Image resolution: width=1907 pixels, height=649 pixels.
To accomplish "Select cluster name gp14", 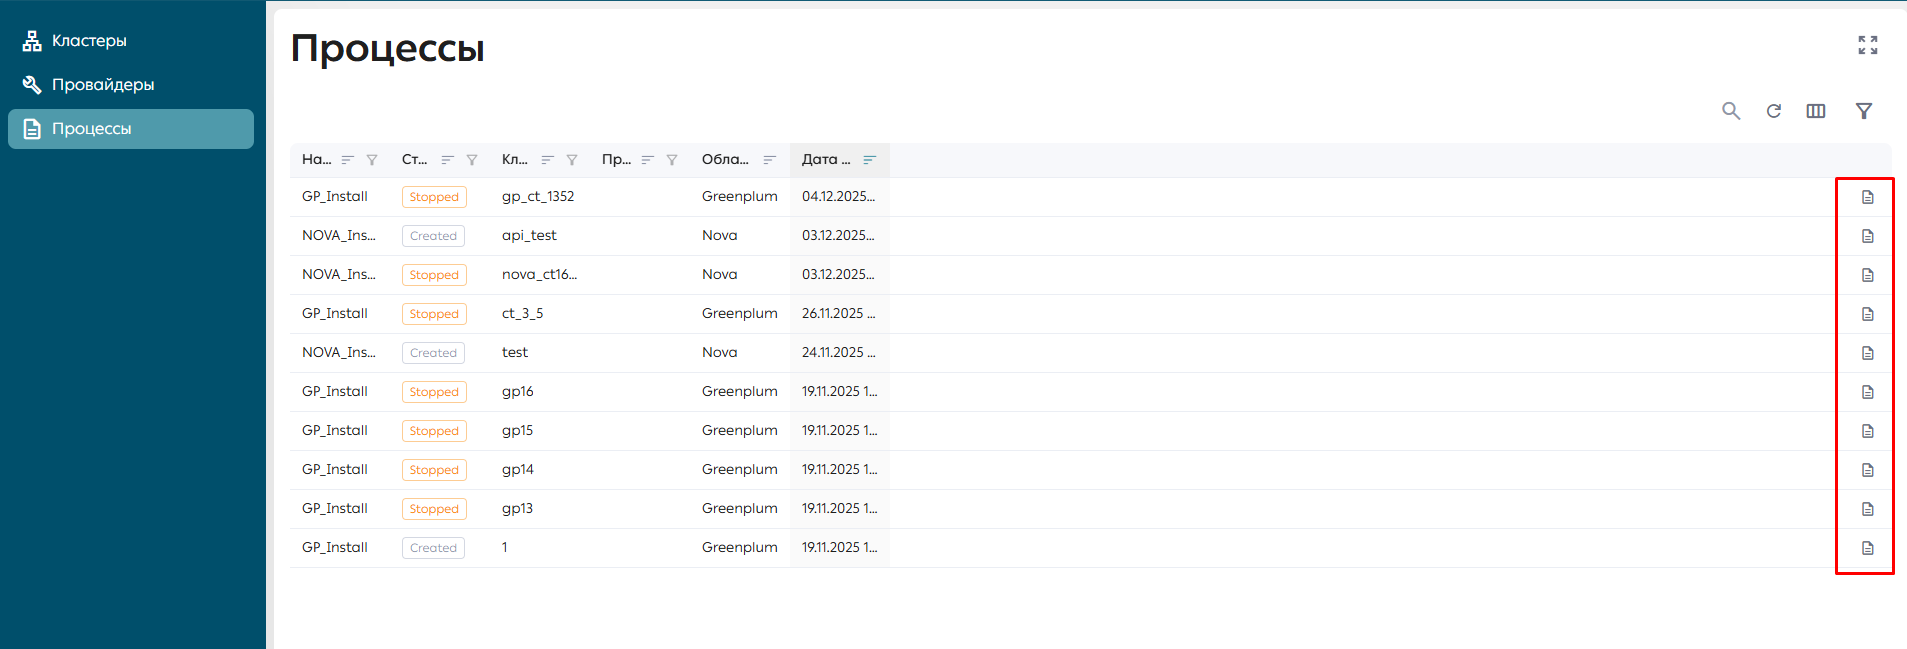I will pos(517,470).
